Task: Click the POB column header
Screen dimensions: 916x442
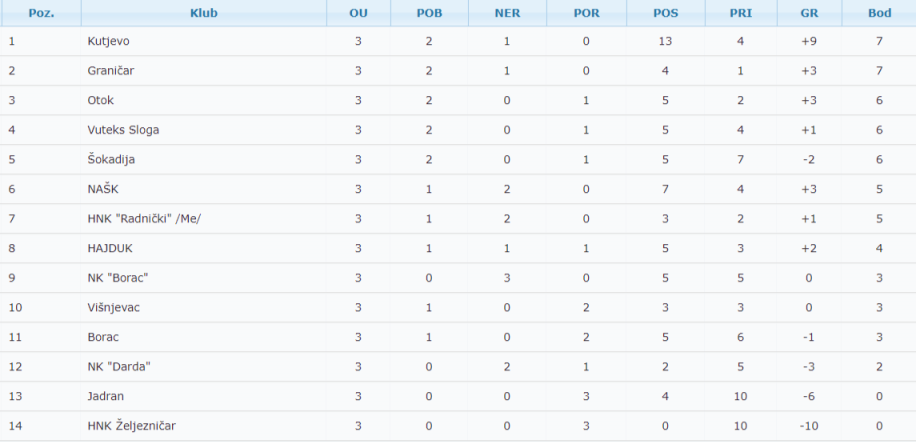Action: click(429, 13)
